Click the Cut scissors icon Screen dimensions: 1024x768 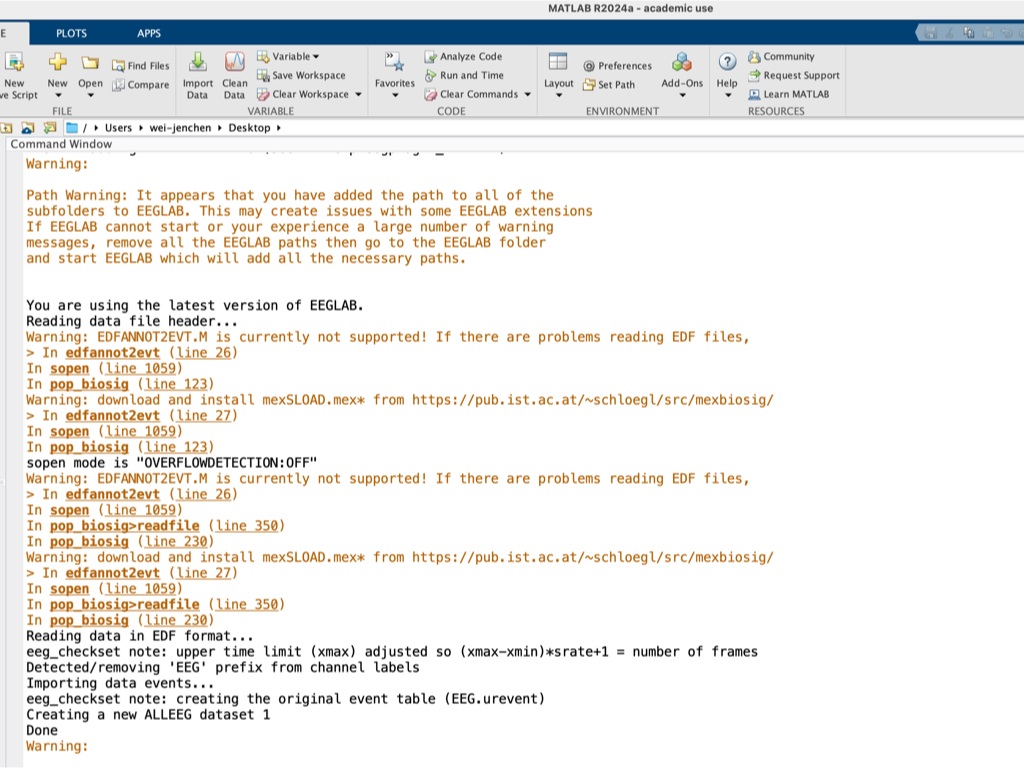coord(950,33)
